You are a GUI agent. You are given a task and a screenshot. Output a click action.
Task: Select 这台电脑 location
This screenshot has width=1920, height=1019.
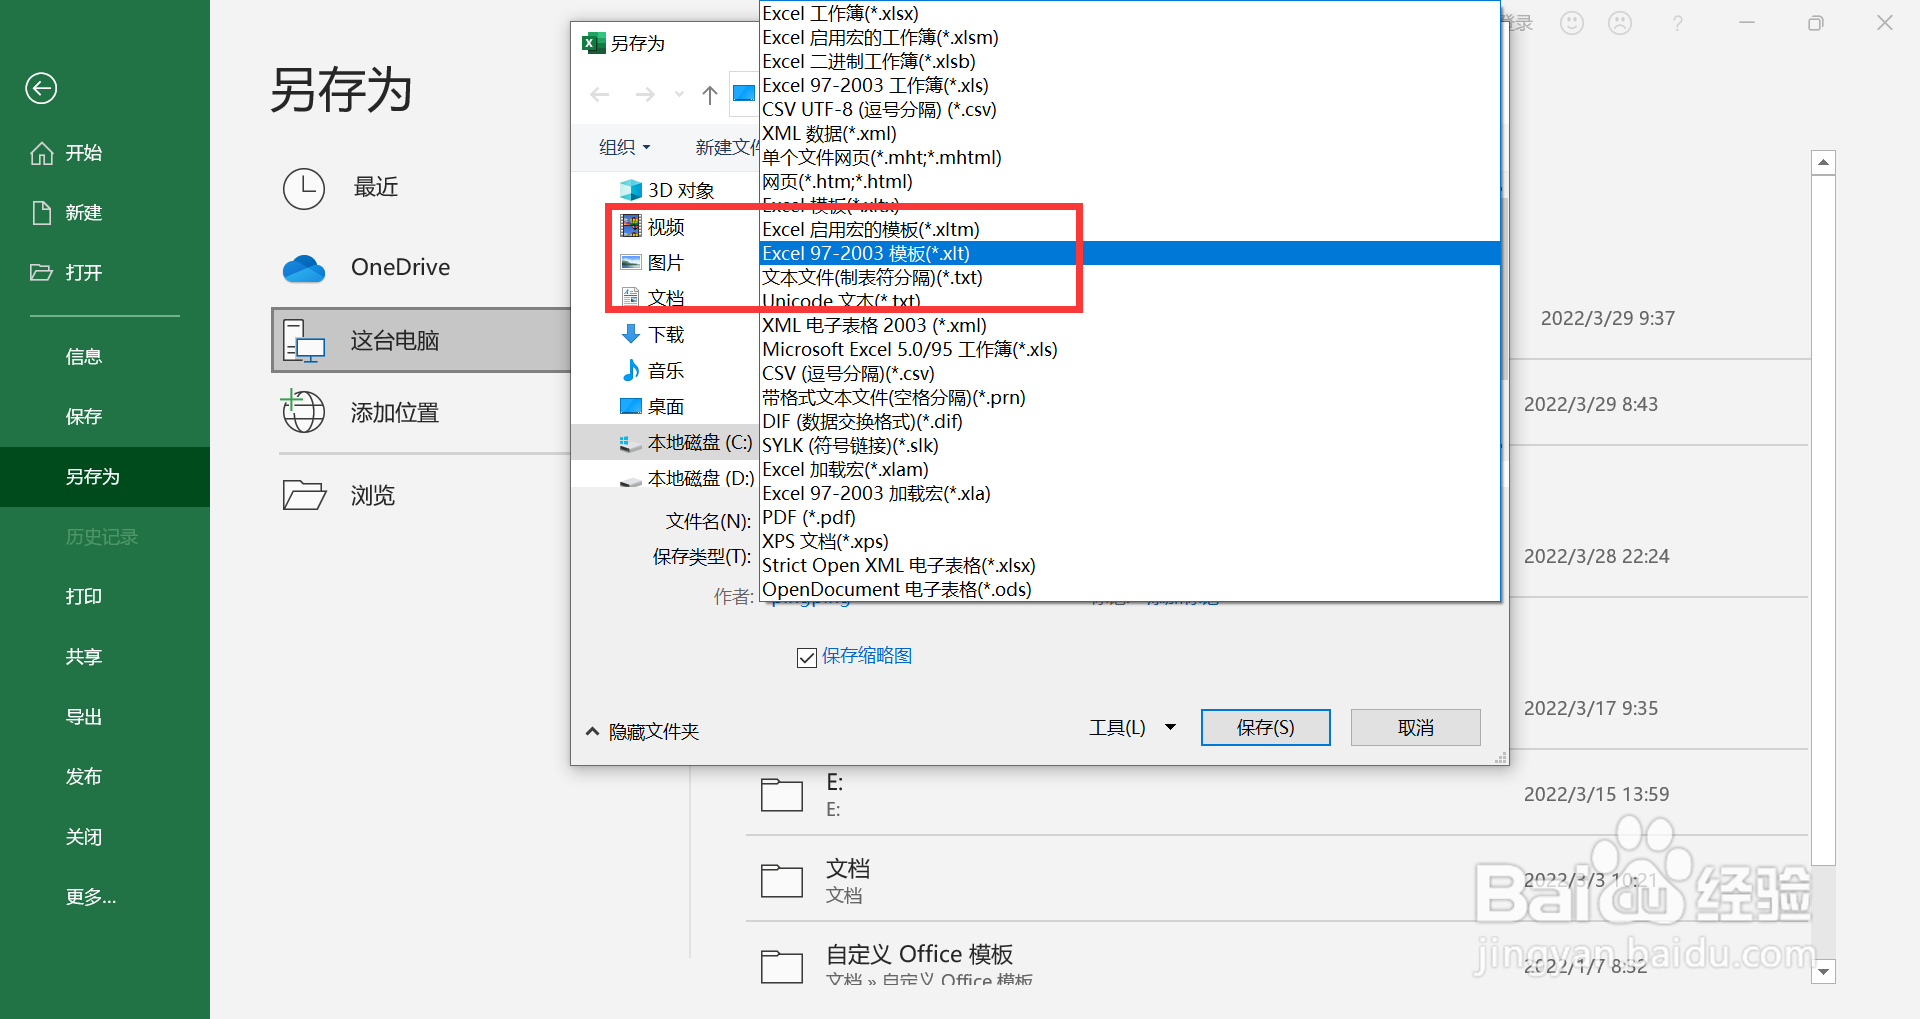[421, 340]
